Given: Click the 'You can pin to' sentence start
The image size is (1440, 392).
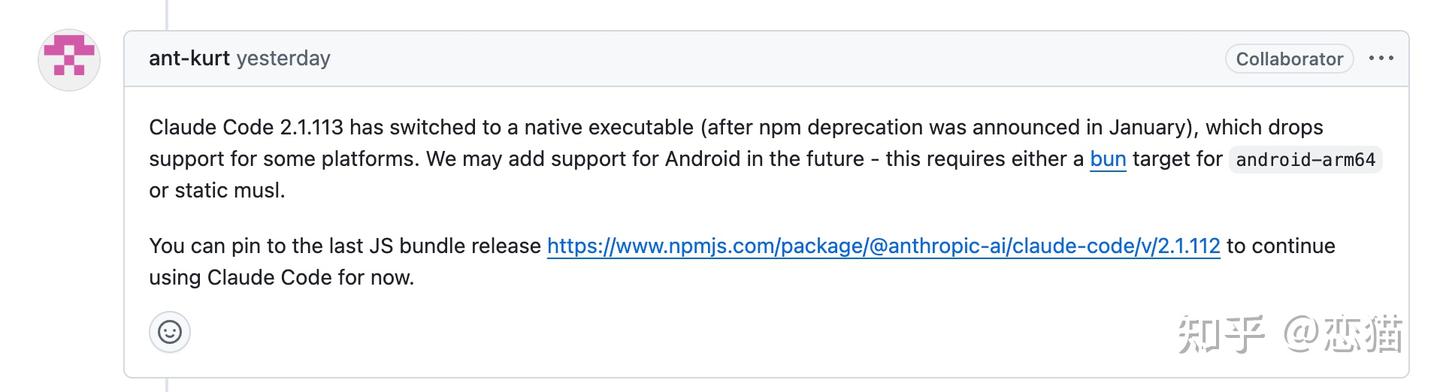Looking at the screenshot, I should coord(214,246).
